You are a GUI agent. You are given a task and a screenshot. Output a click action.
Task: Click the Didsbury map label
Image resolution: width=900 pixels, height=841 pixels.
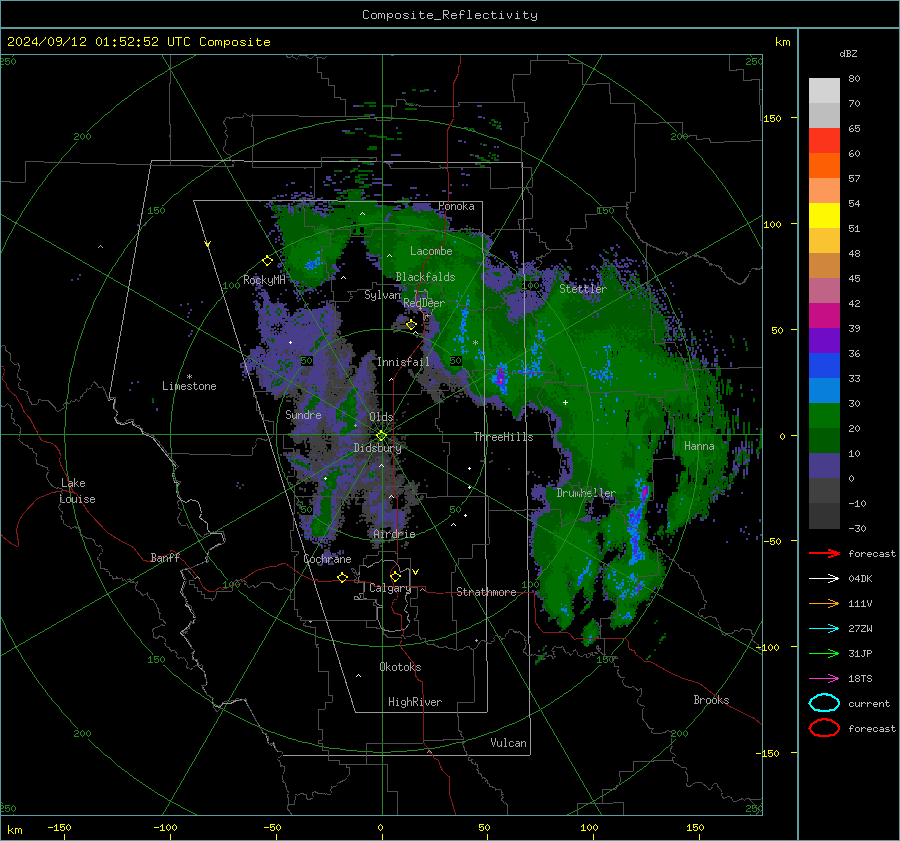(377, 448)
